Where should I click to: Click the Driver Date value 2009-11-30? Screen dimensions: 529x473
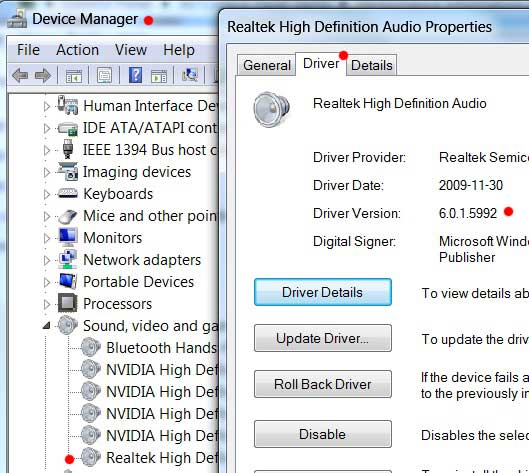pos(471,185)
